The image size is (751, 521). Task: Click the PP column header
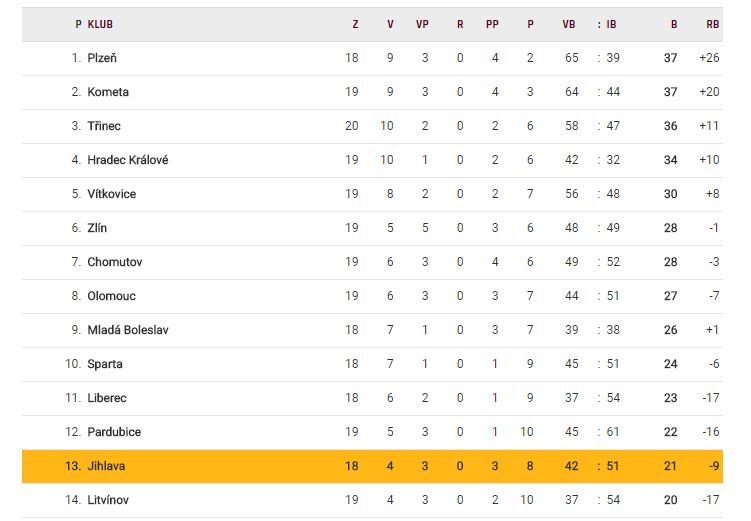[x=495, y=24]
